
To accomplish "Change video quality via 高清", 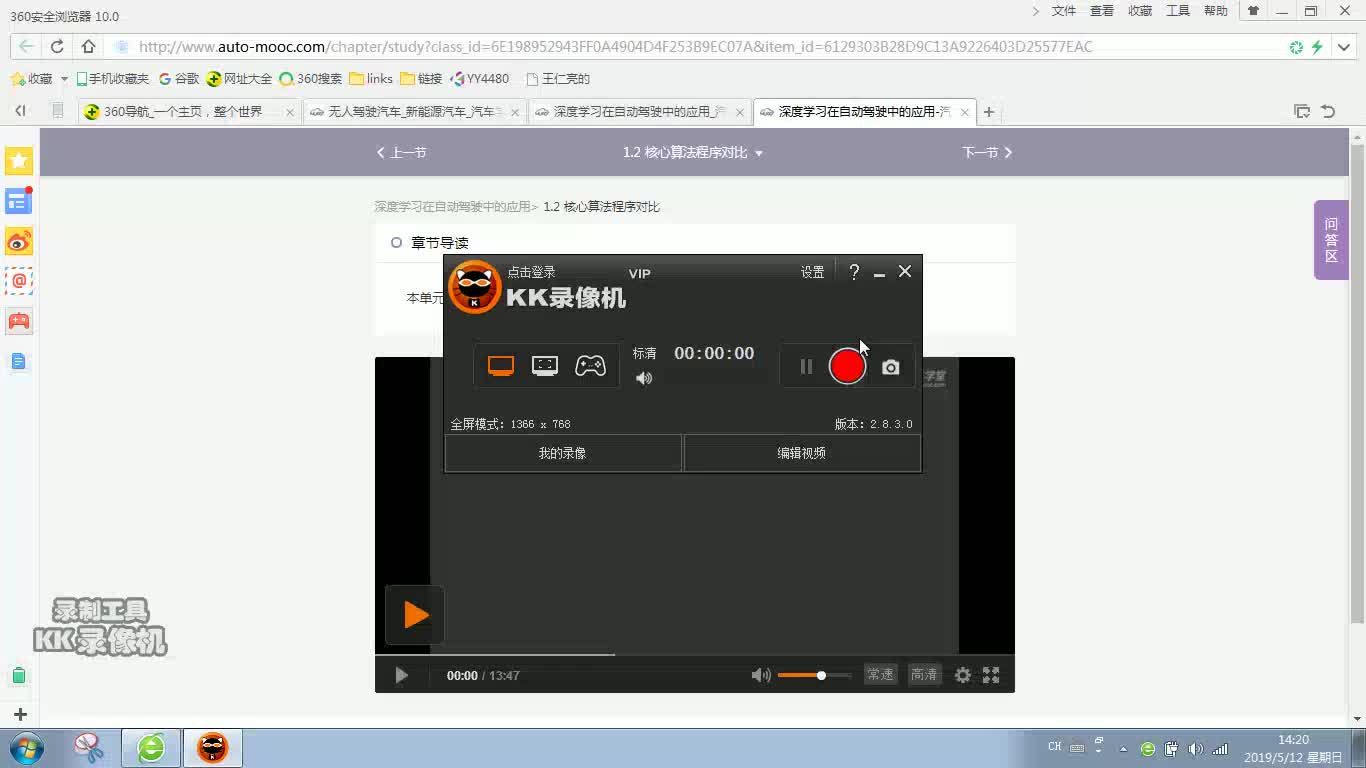I will click(924, 675).
